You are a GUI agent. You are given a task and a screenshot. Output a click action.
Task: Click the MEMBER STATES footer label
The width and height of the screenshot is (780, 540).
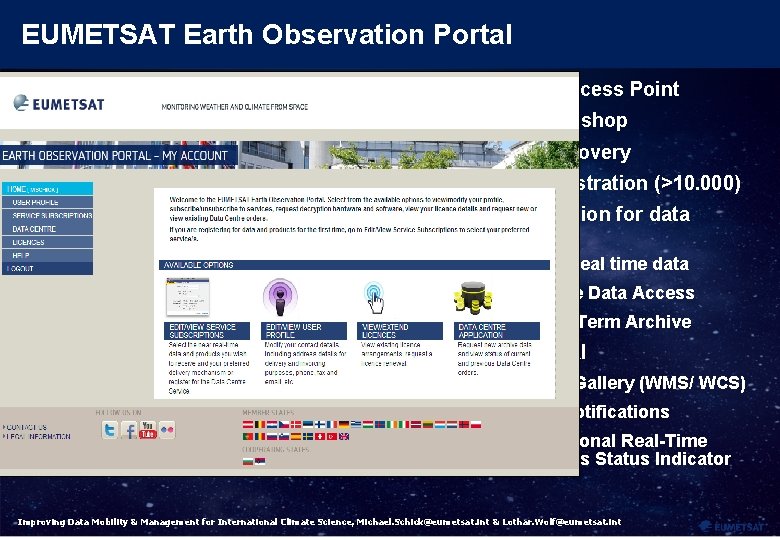point(268,412)
